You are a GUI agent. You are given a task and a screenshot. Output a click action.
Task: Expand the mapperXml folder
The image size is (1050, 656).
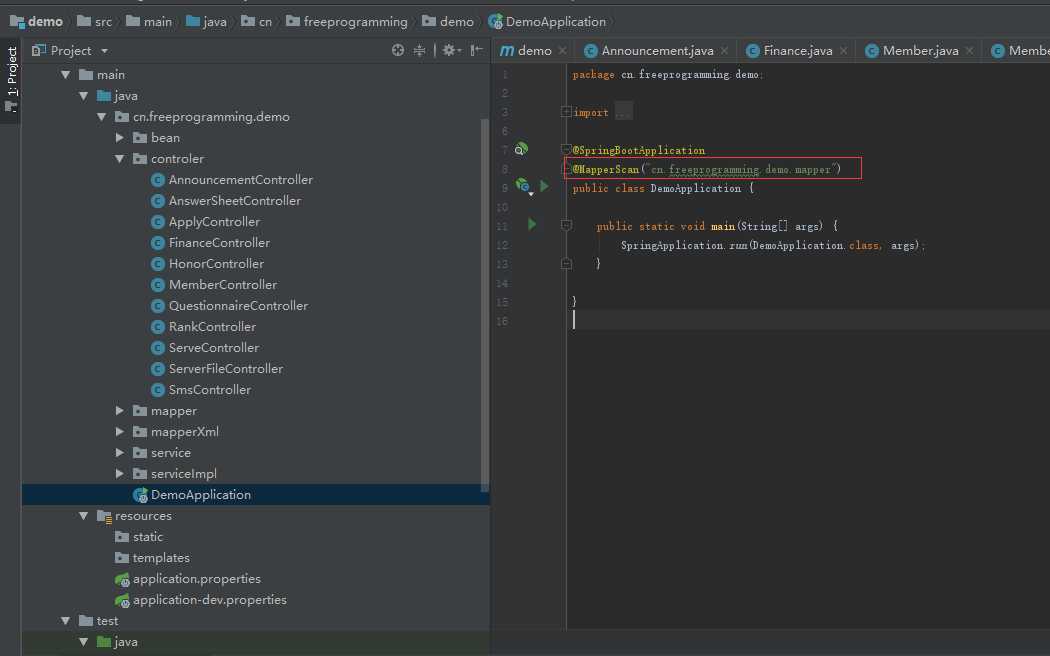pyautogui.click(x=120, y=432)
